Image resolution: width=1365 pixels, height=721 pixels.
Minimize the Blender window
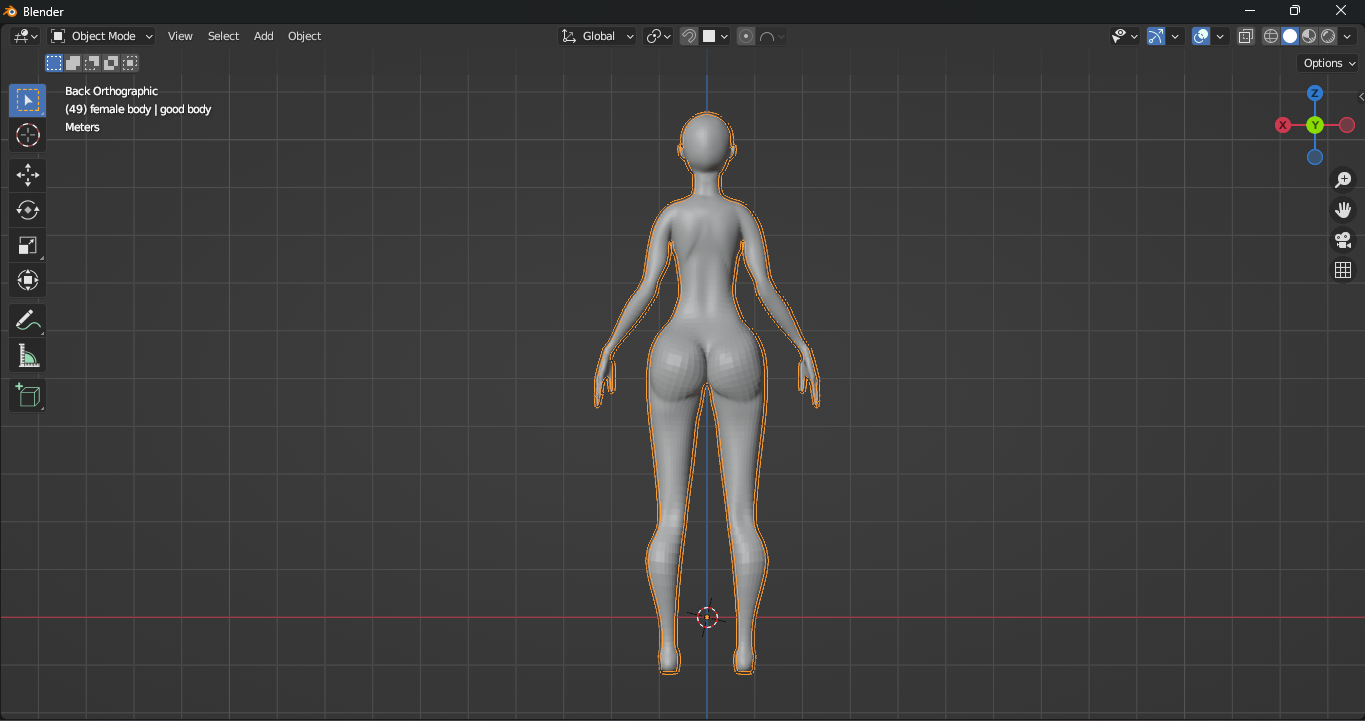click(1248, 11)
